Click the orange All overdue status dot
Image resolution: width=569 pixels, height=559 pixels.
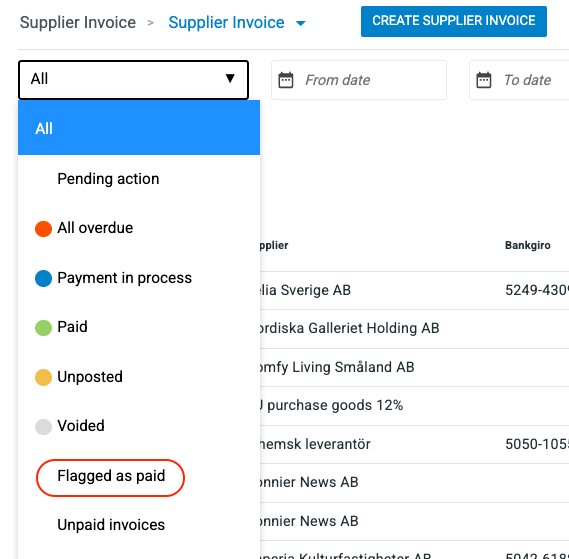(43, 229)
